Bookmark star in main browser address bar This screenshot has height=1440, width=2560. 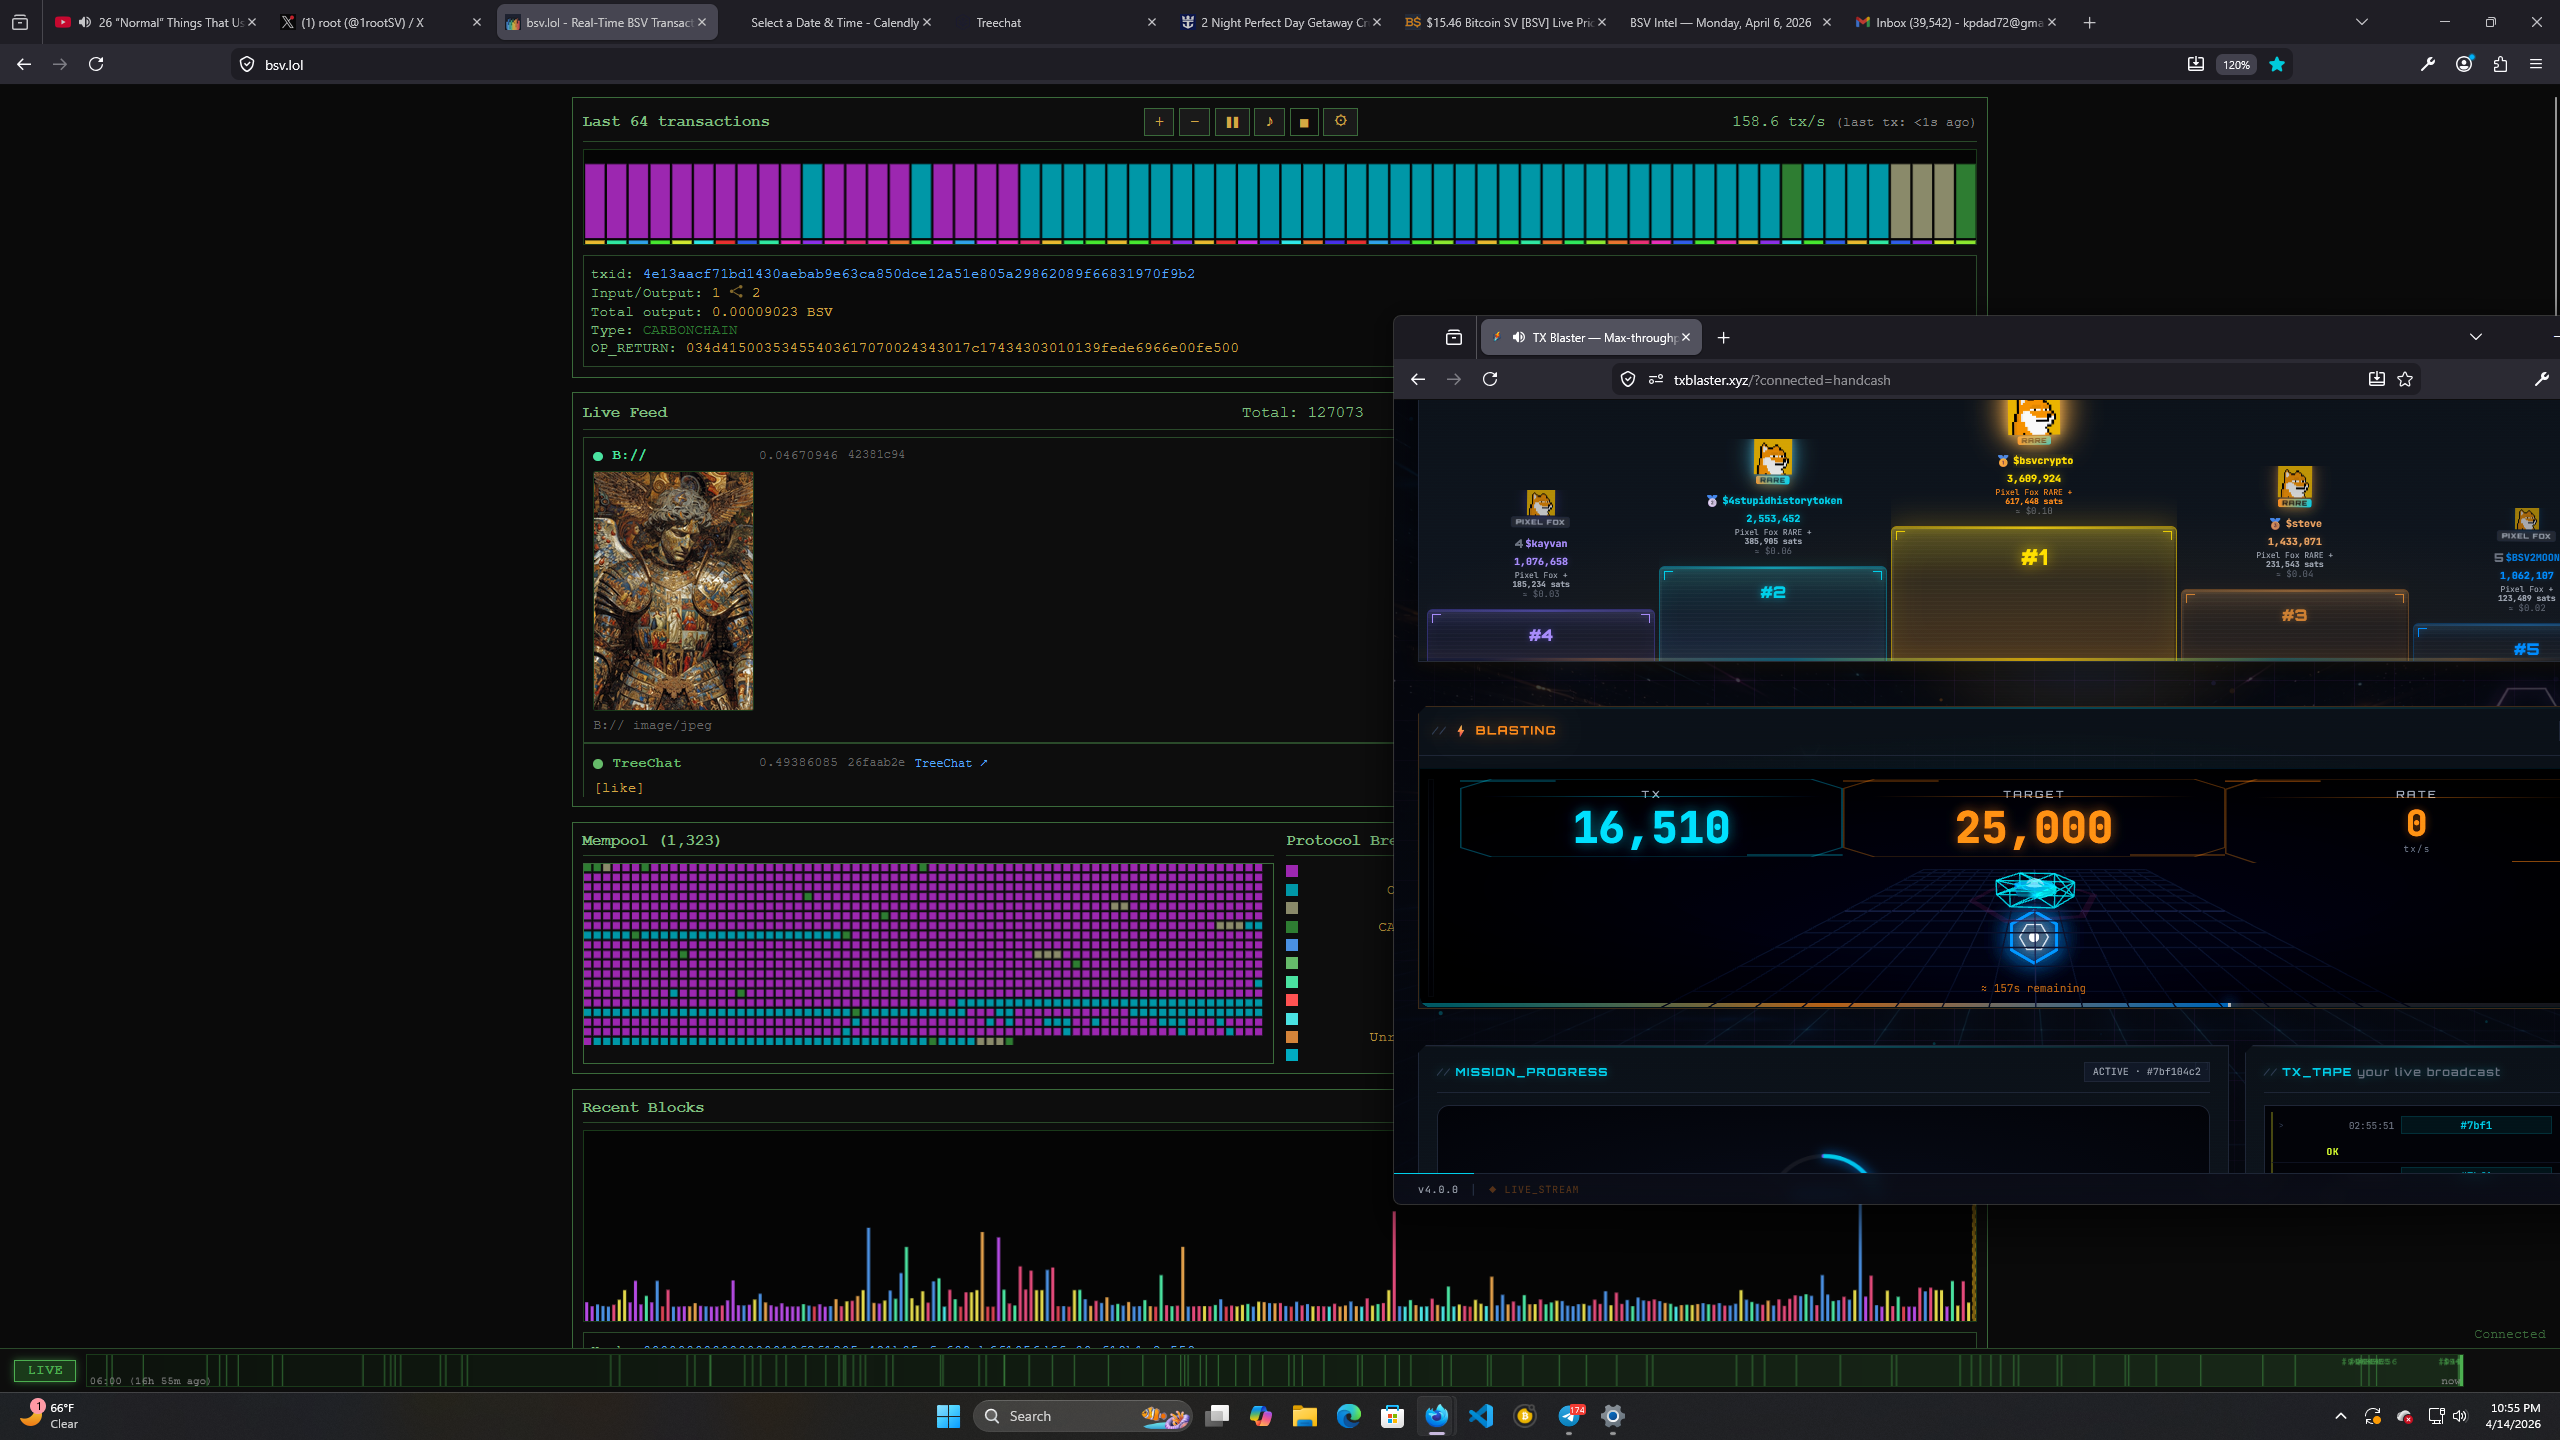[x=2277, y=64]
